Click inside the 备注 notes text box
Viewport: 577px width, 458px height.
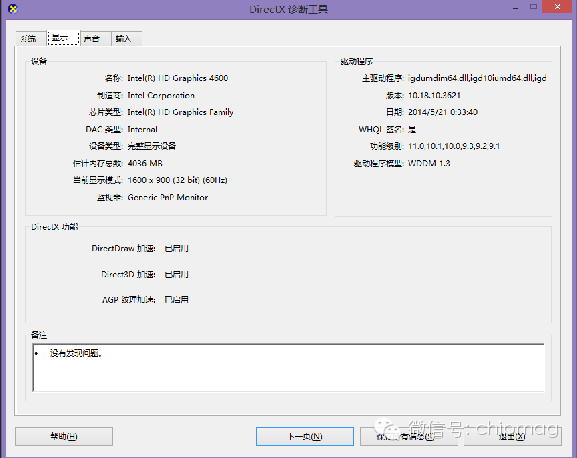point(288,368)
